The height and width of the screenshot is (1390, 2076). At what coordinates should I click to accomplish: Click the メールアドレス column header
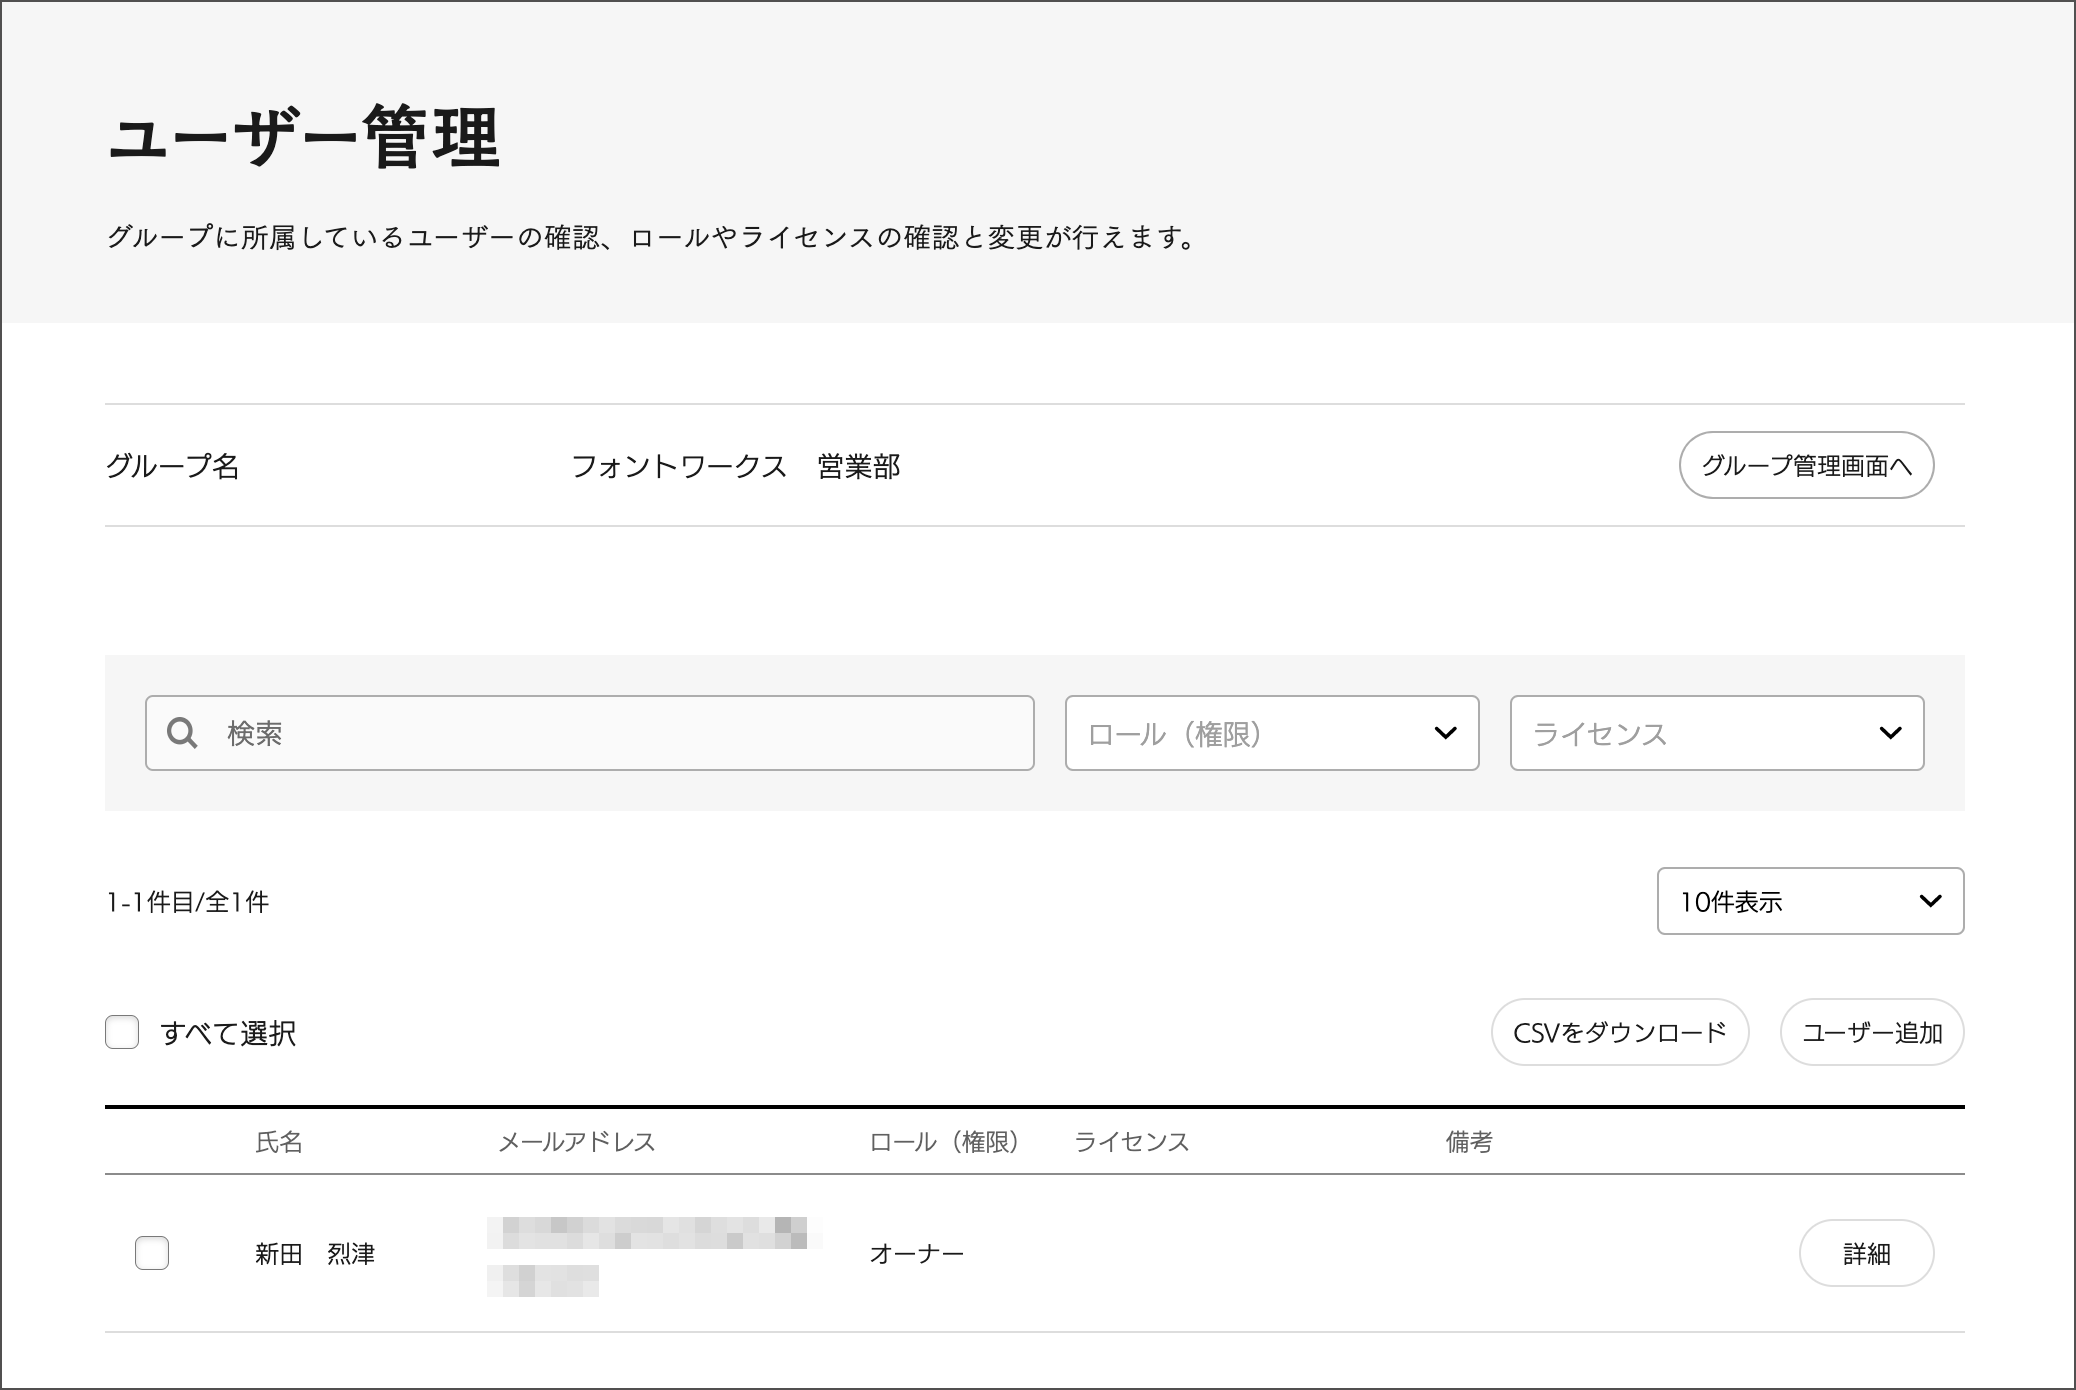point(576,1142)
